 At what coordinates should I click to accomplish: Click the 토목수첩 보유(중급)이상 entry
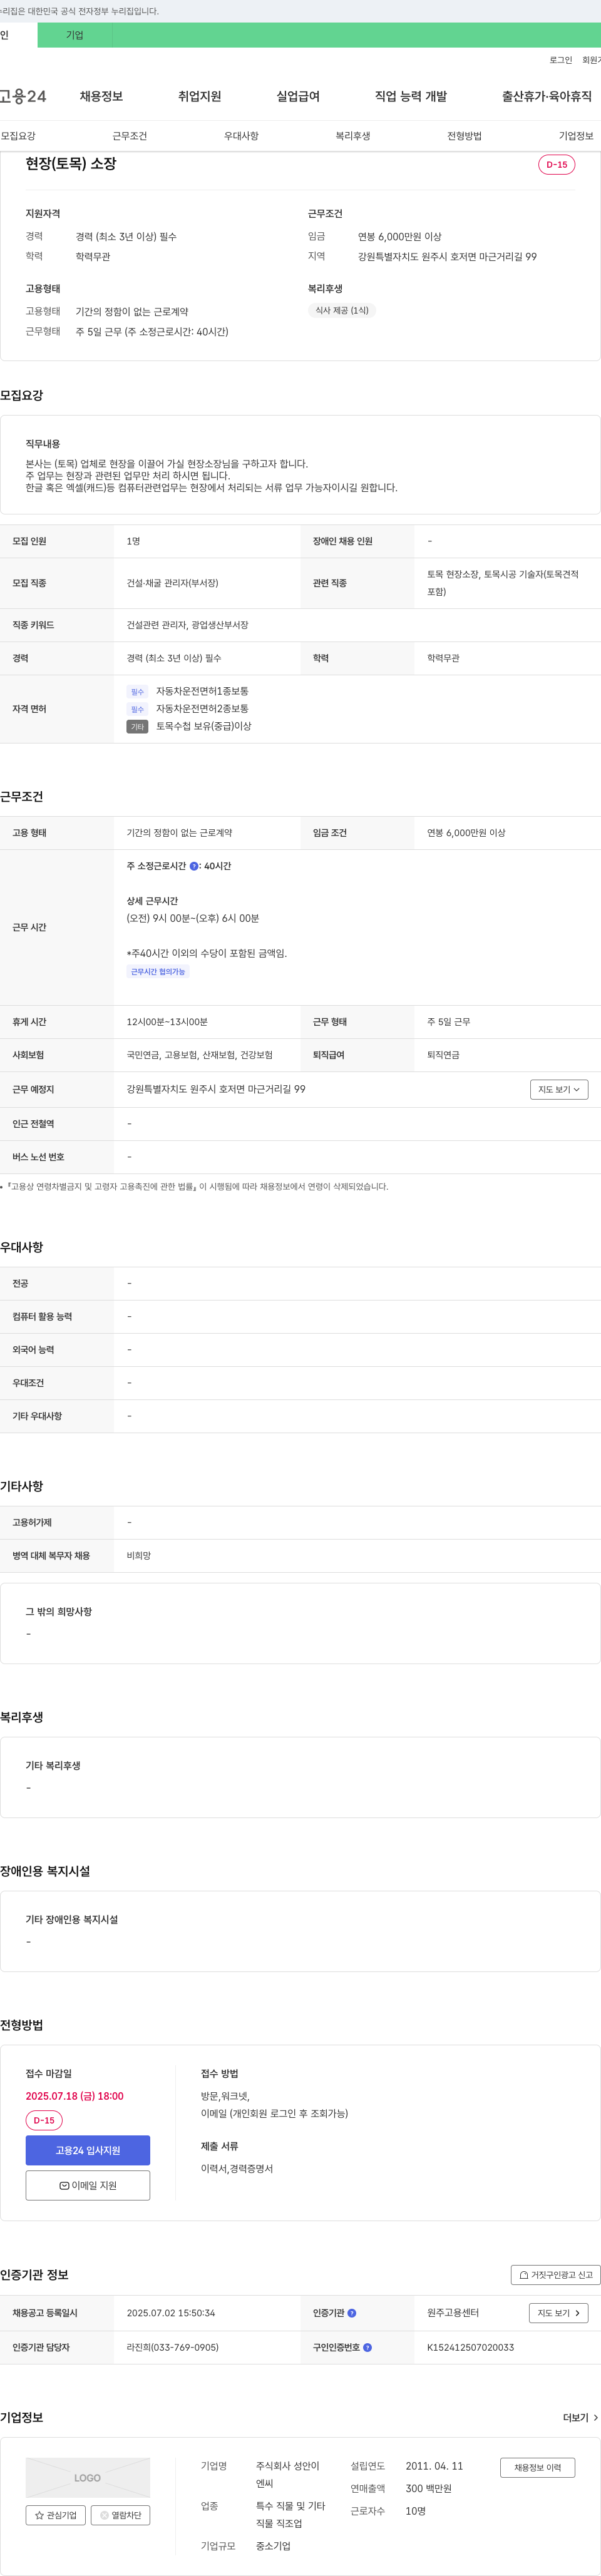tap(204, 726)
